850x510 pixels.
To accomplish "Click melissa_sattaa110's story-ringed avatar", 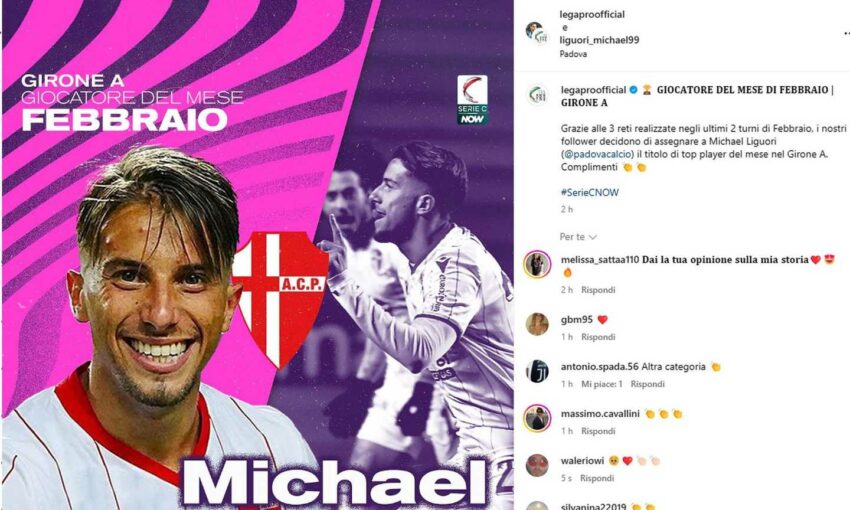I will tap(537, 264).
